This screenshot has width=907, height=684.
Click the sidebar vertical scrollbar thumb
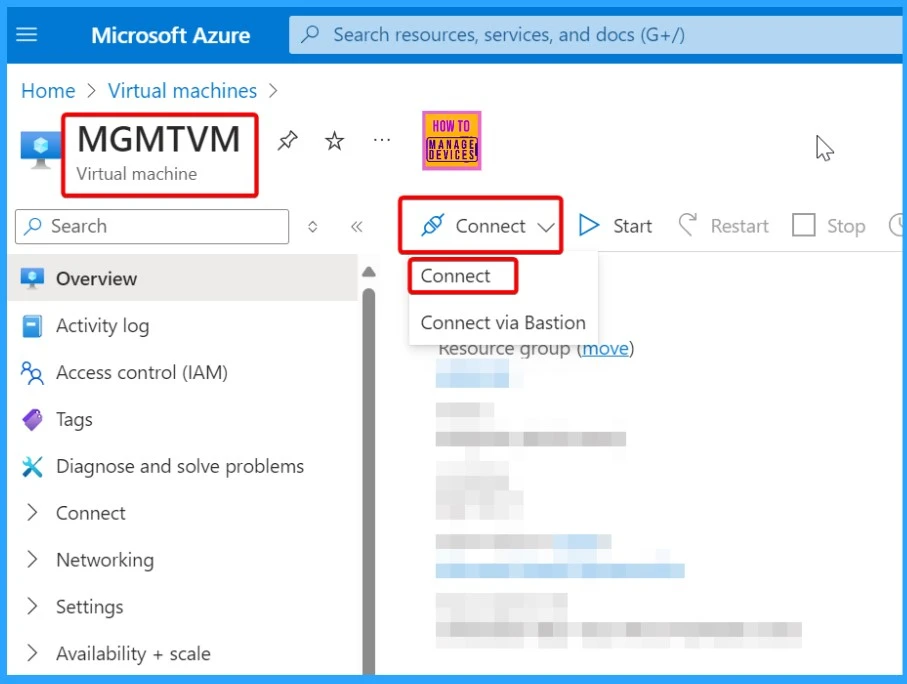tap(368, 481)
